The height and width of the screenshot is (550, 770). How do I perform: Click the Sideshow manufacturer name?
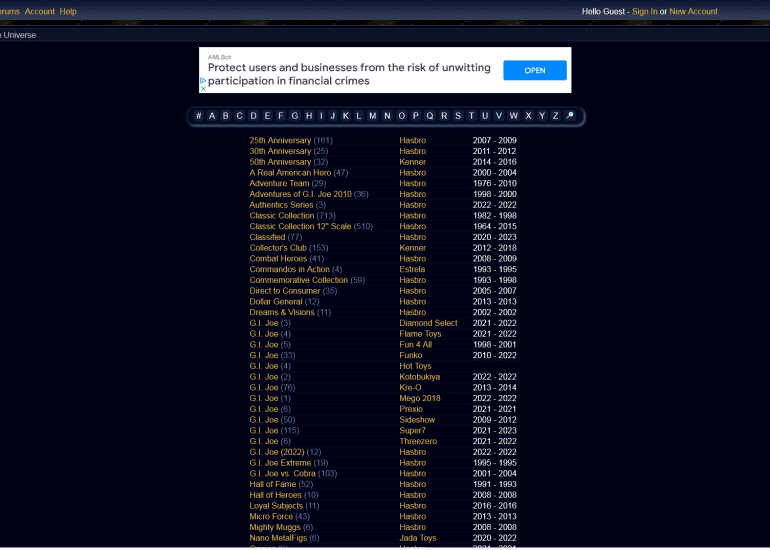click(417, 420)
